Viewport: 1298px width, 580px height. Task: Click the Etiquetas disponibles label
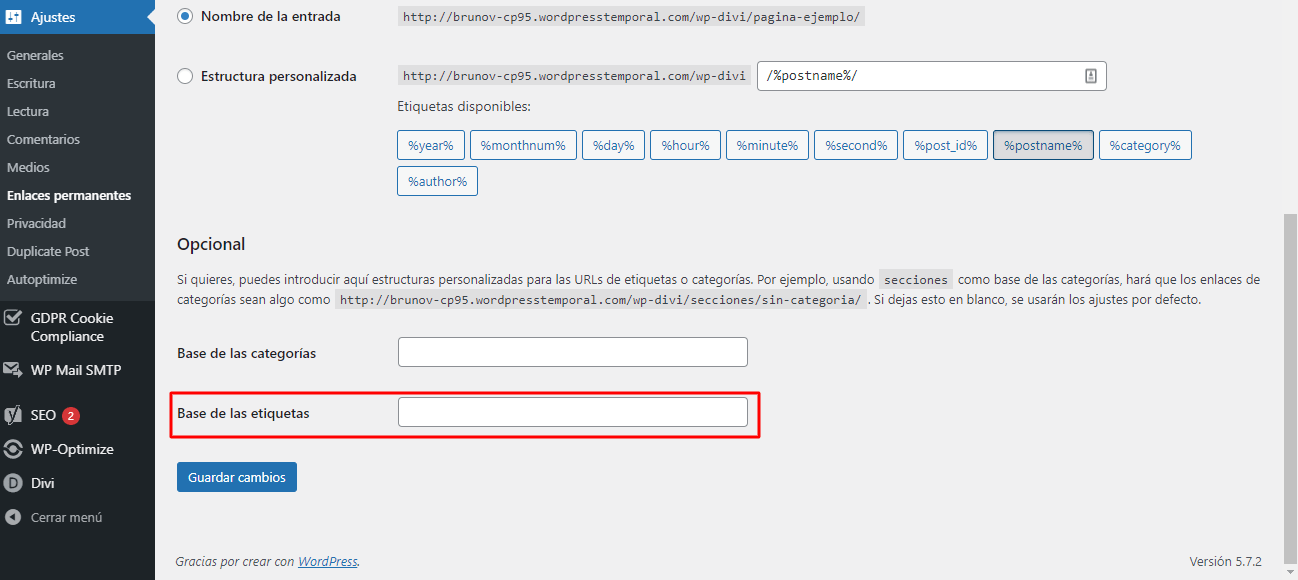click(x=464, y=106)
